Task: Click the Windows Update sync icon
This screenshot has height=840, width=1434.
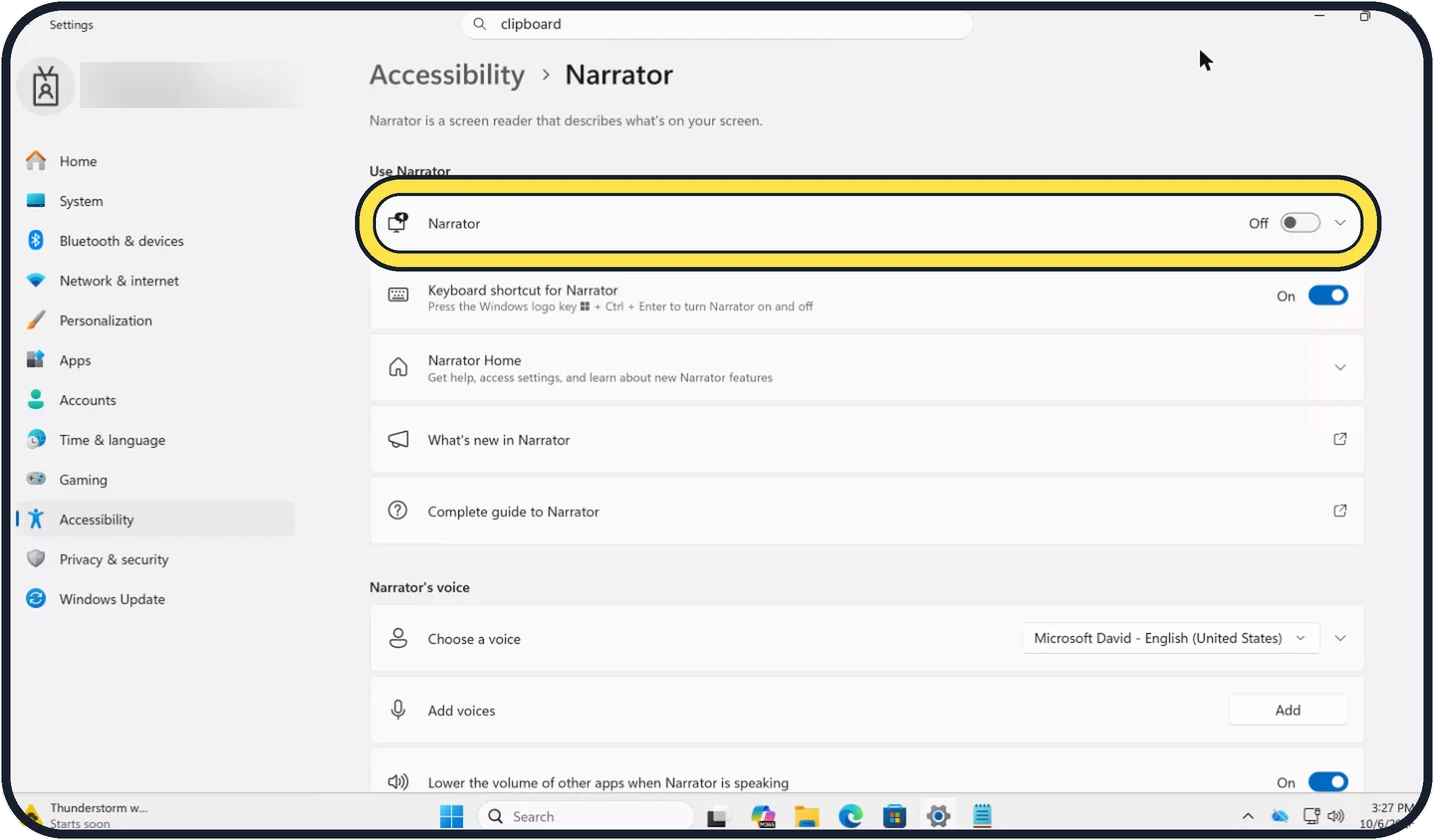Action: pyautogui.click(x=36, y=599)
